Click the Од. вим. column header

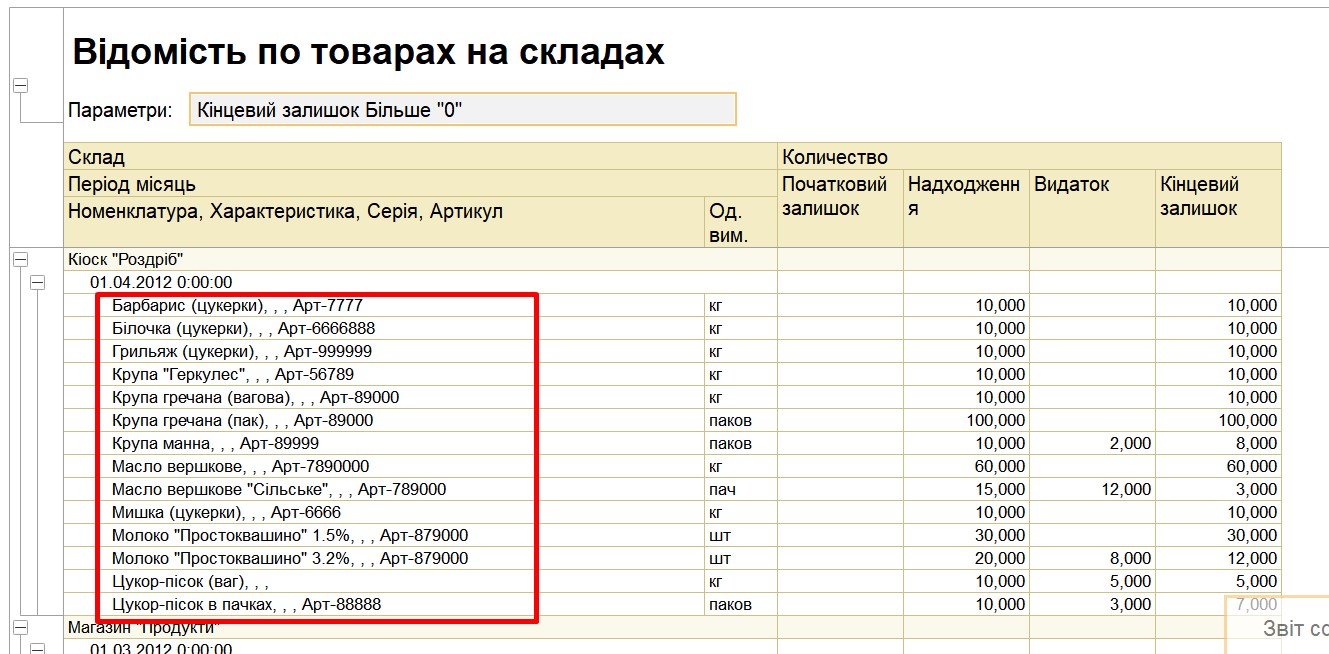pyautogui.click(x=741, y=223)
